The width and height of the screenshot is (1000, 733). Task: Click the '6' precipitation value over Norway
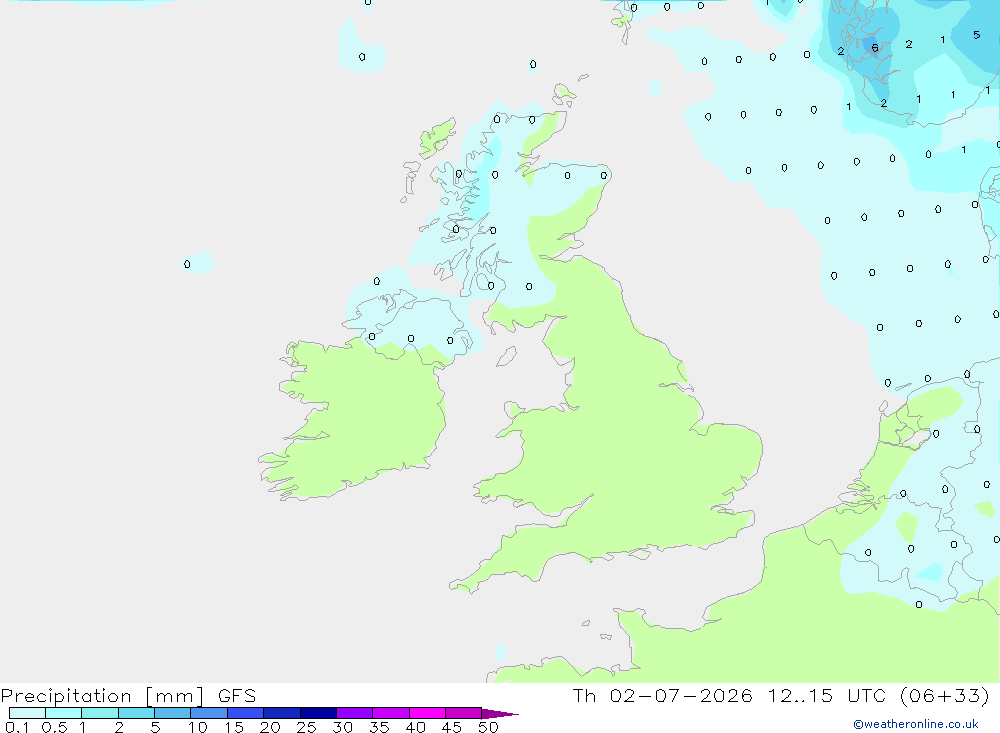874,48
